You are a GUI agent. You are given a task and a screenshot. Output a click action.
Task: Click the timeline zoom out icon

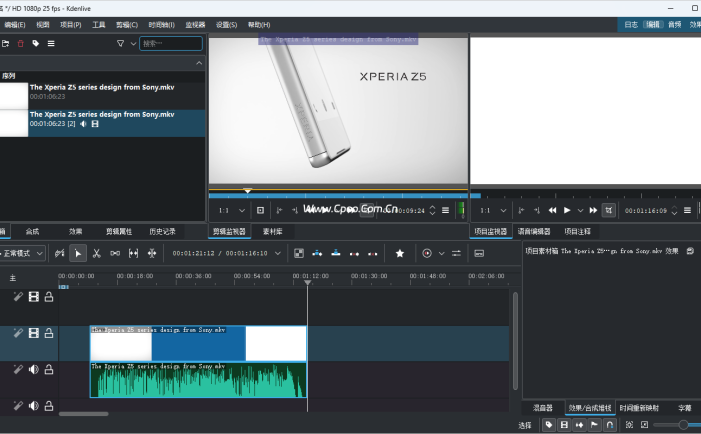click(x=644, y=425)
